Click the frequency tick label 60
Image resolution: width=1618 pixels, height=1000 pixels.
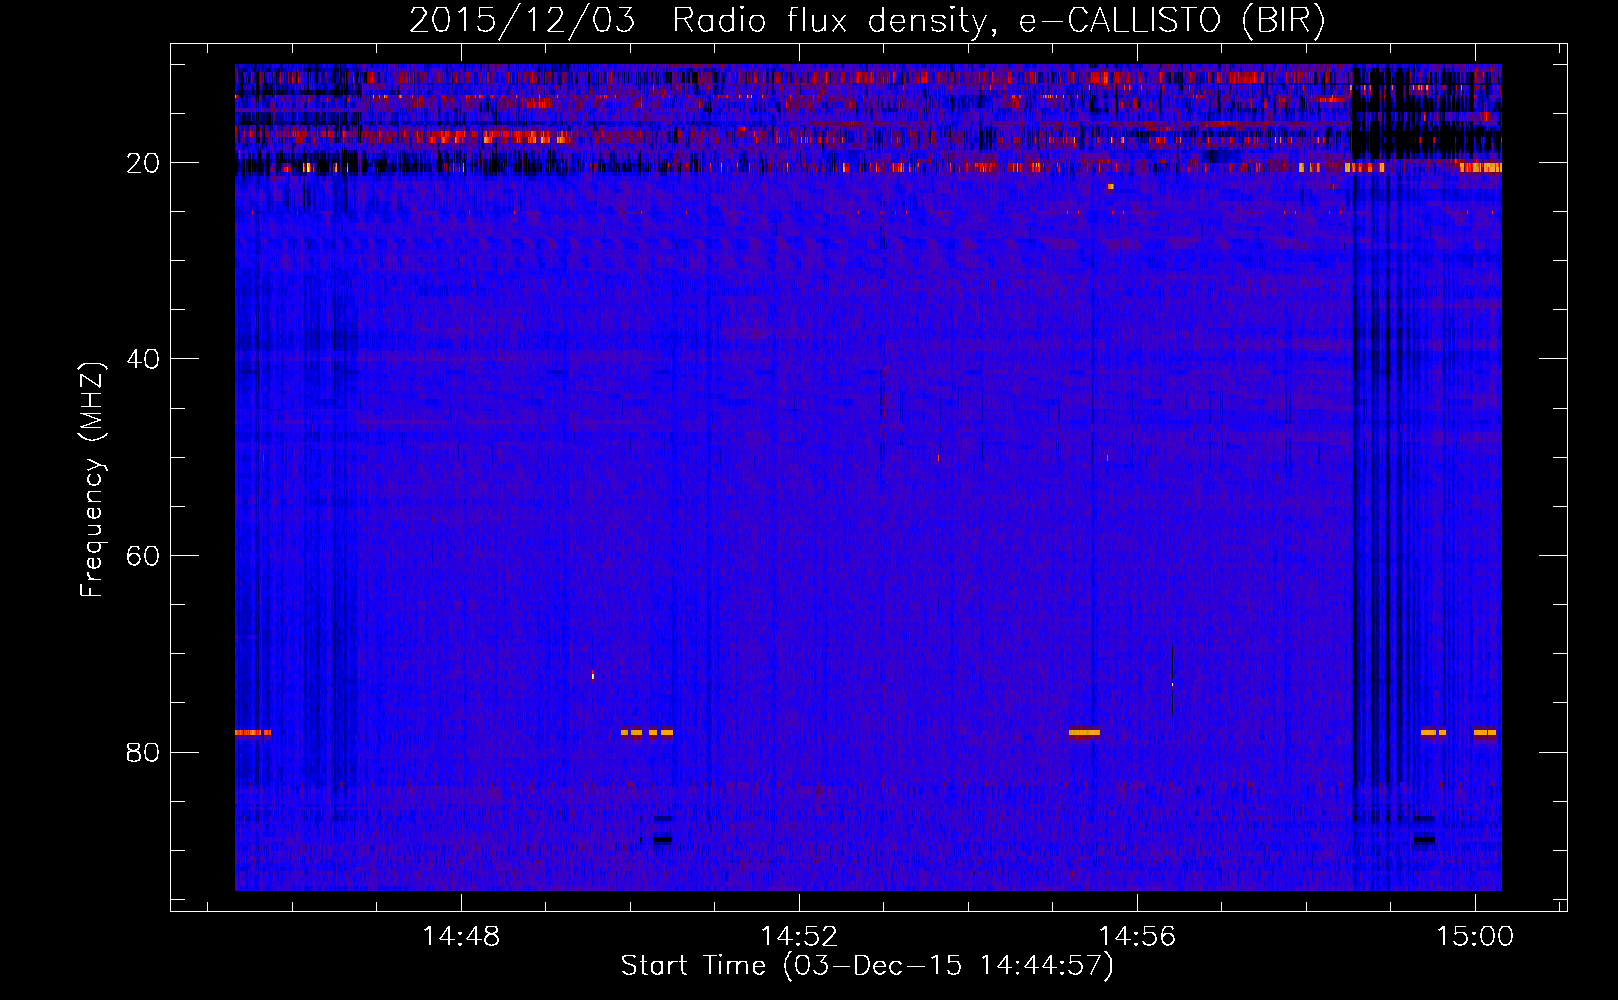click(144, 556)
